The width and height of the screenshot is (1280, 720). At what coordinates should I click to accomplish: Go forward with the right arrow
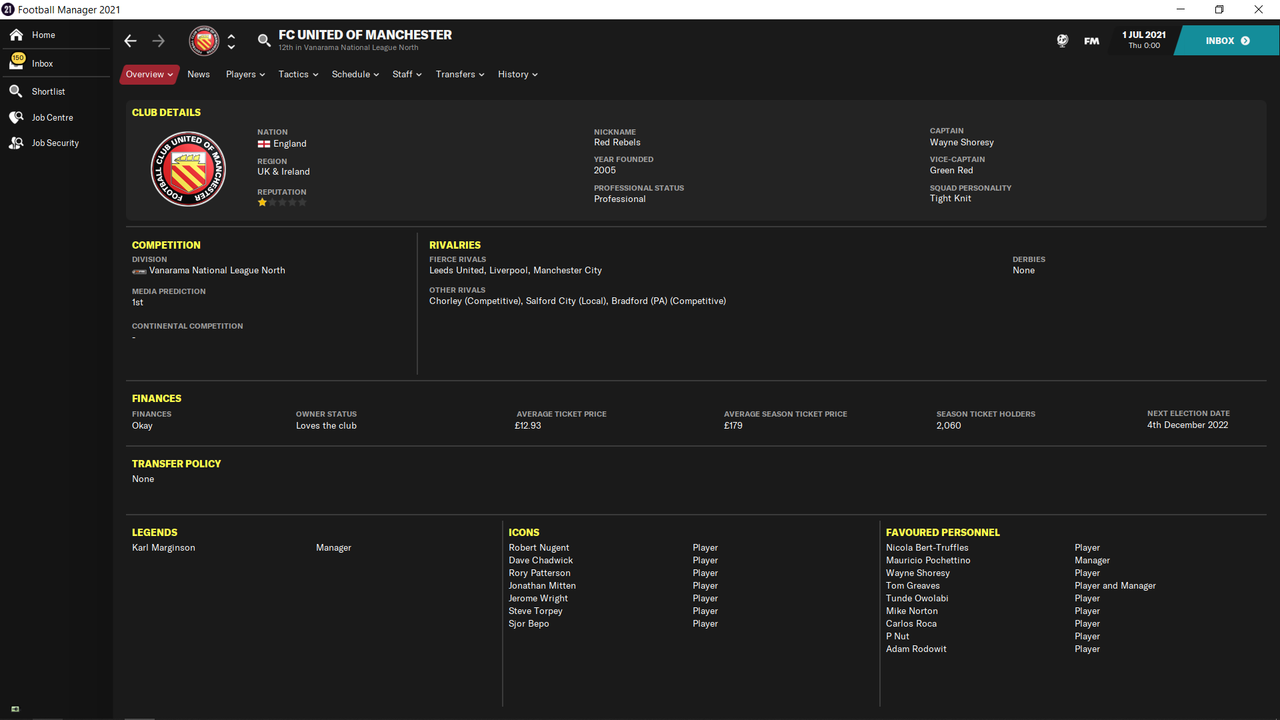click(159, 41)
